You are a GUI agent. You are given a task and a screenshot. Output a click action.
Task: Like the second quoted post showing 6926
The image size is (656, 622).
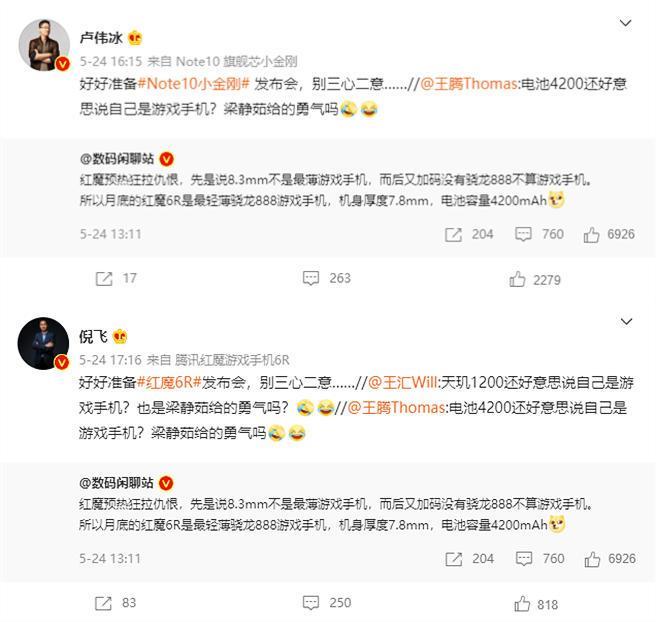[592, 559]
